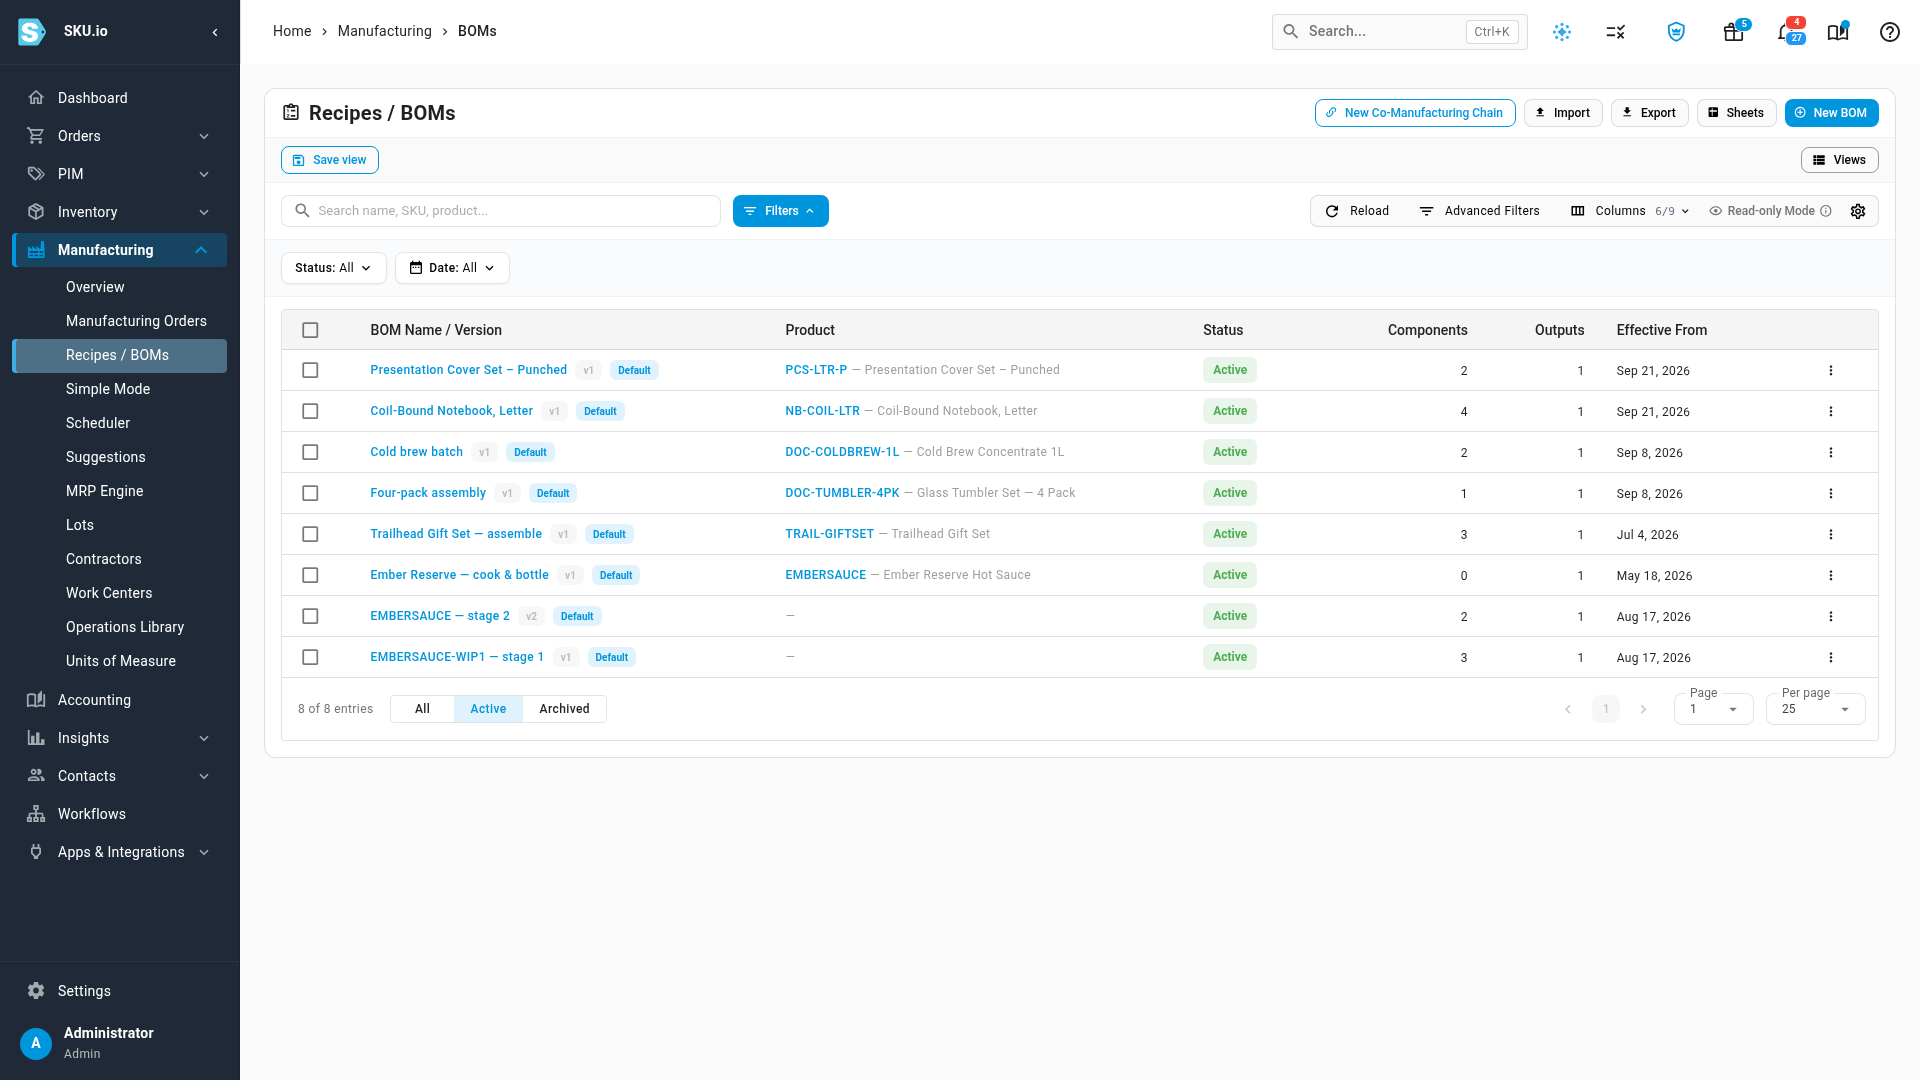Switch to the All entries tab
The width and height of the screenshot is (1920, 1080).
[x=422, y=709]
